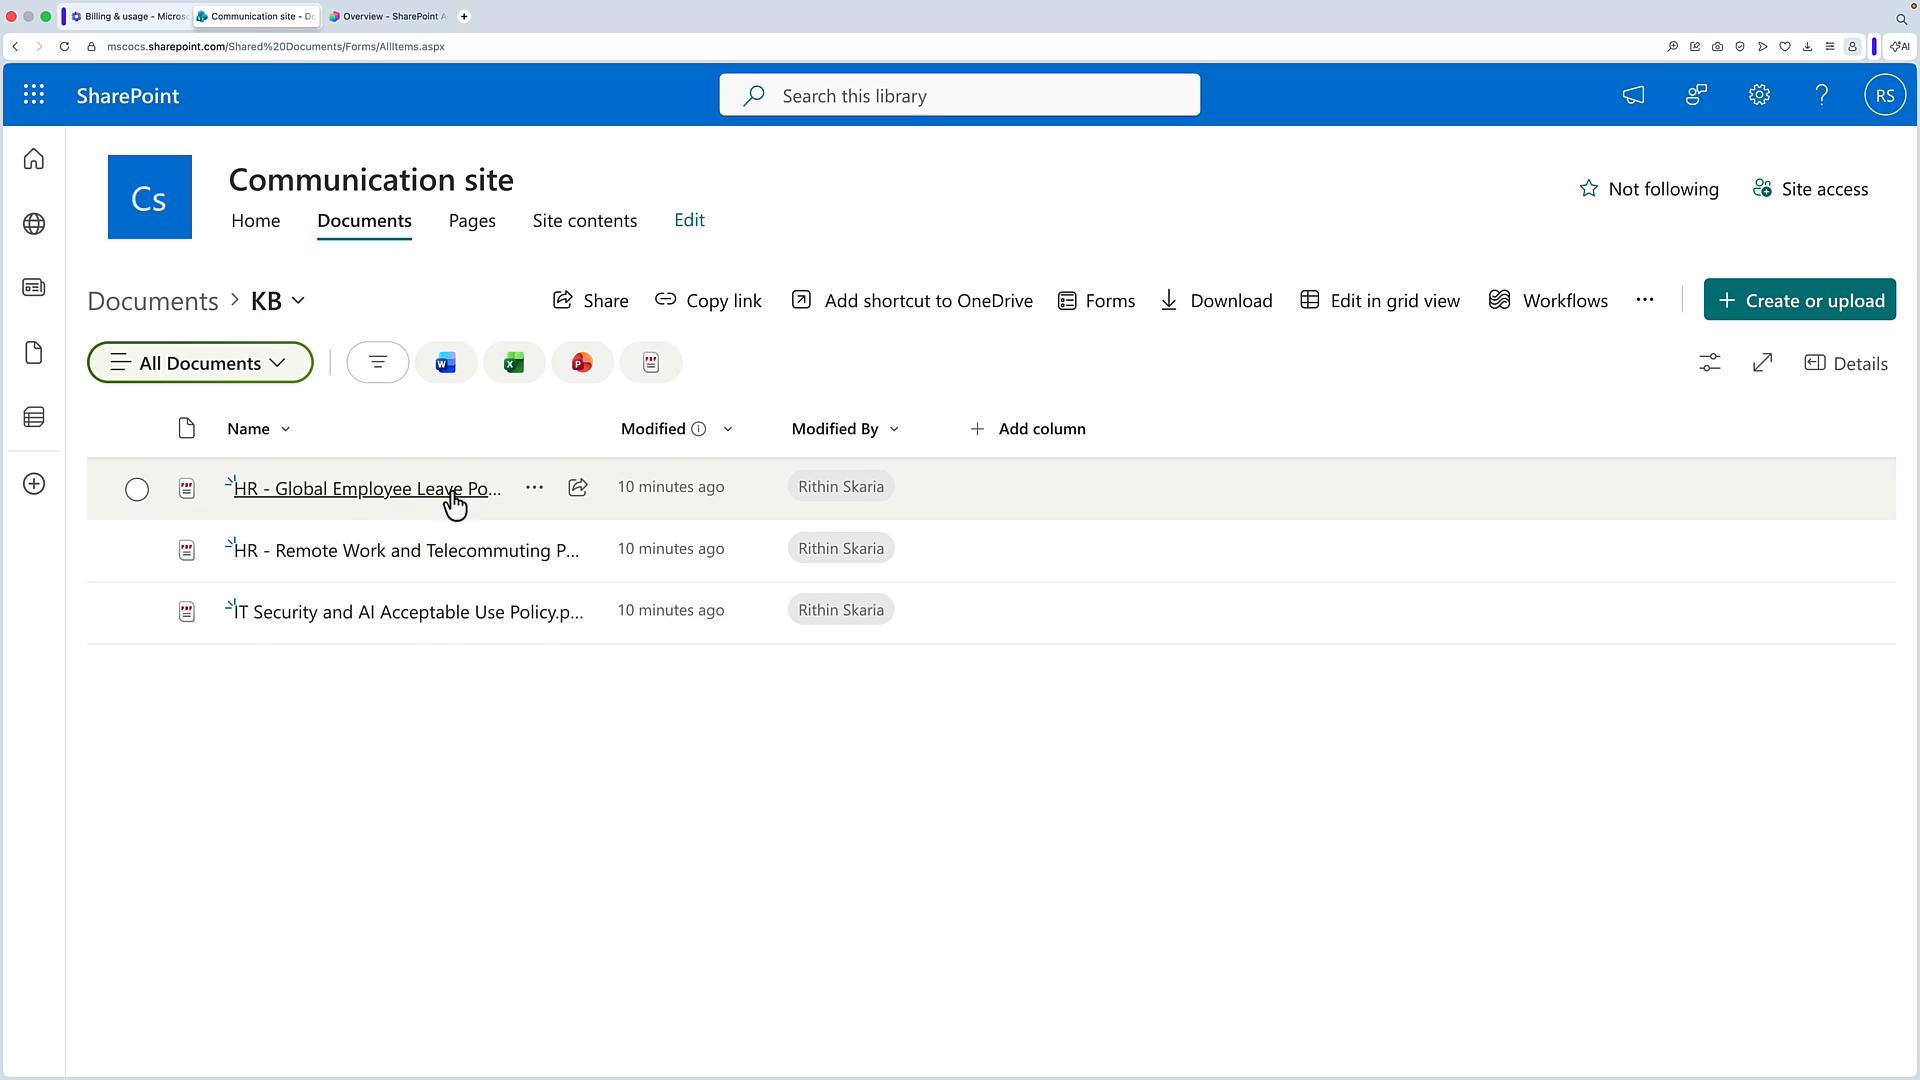Open the Modified By column dropdown
The height and width of the screenshot is (1080, 1920).
click(x=894, y=429)
